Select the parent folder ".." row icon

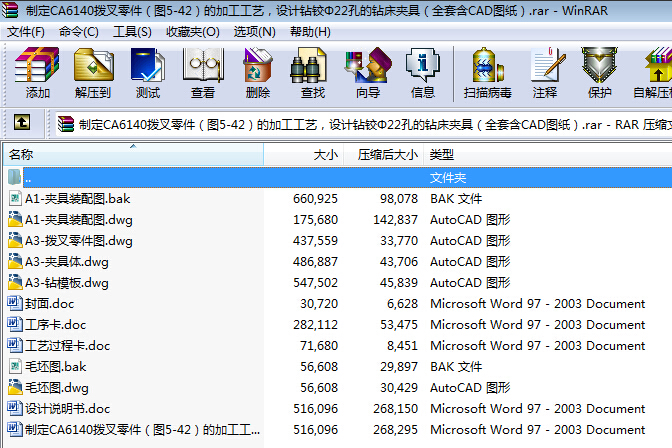[14, 177]
